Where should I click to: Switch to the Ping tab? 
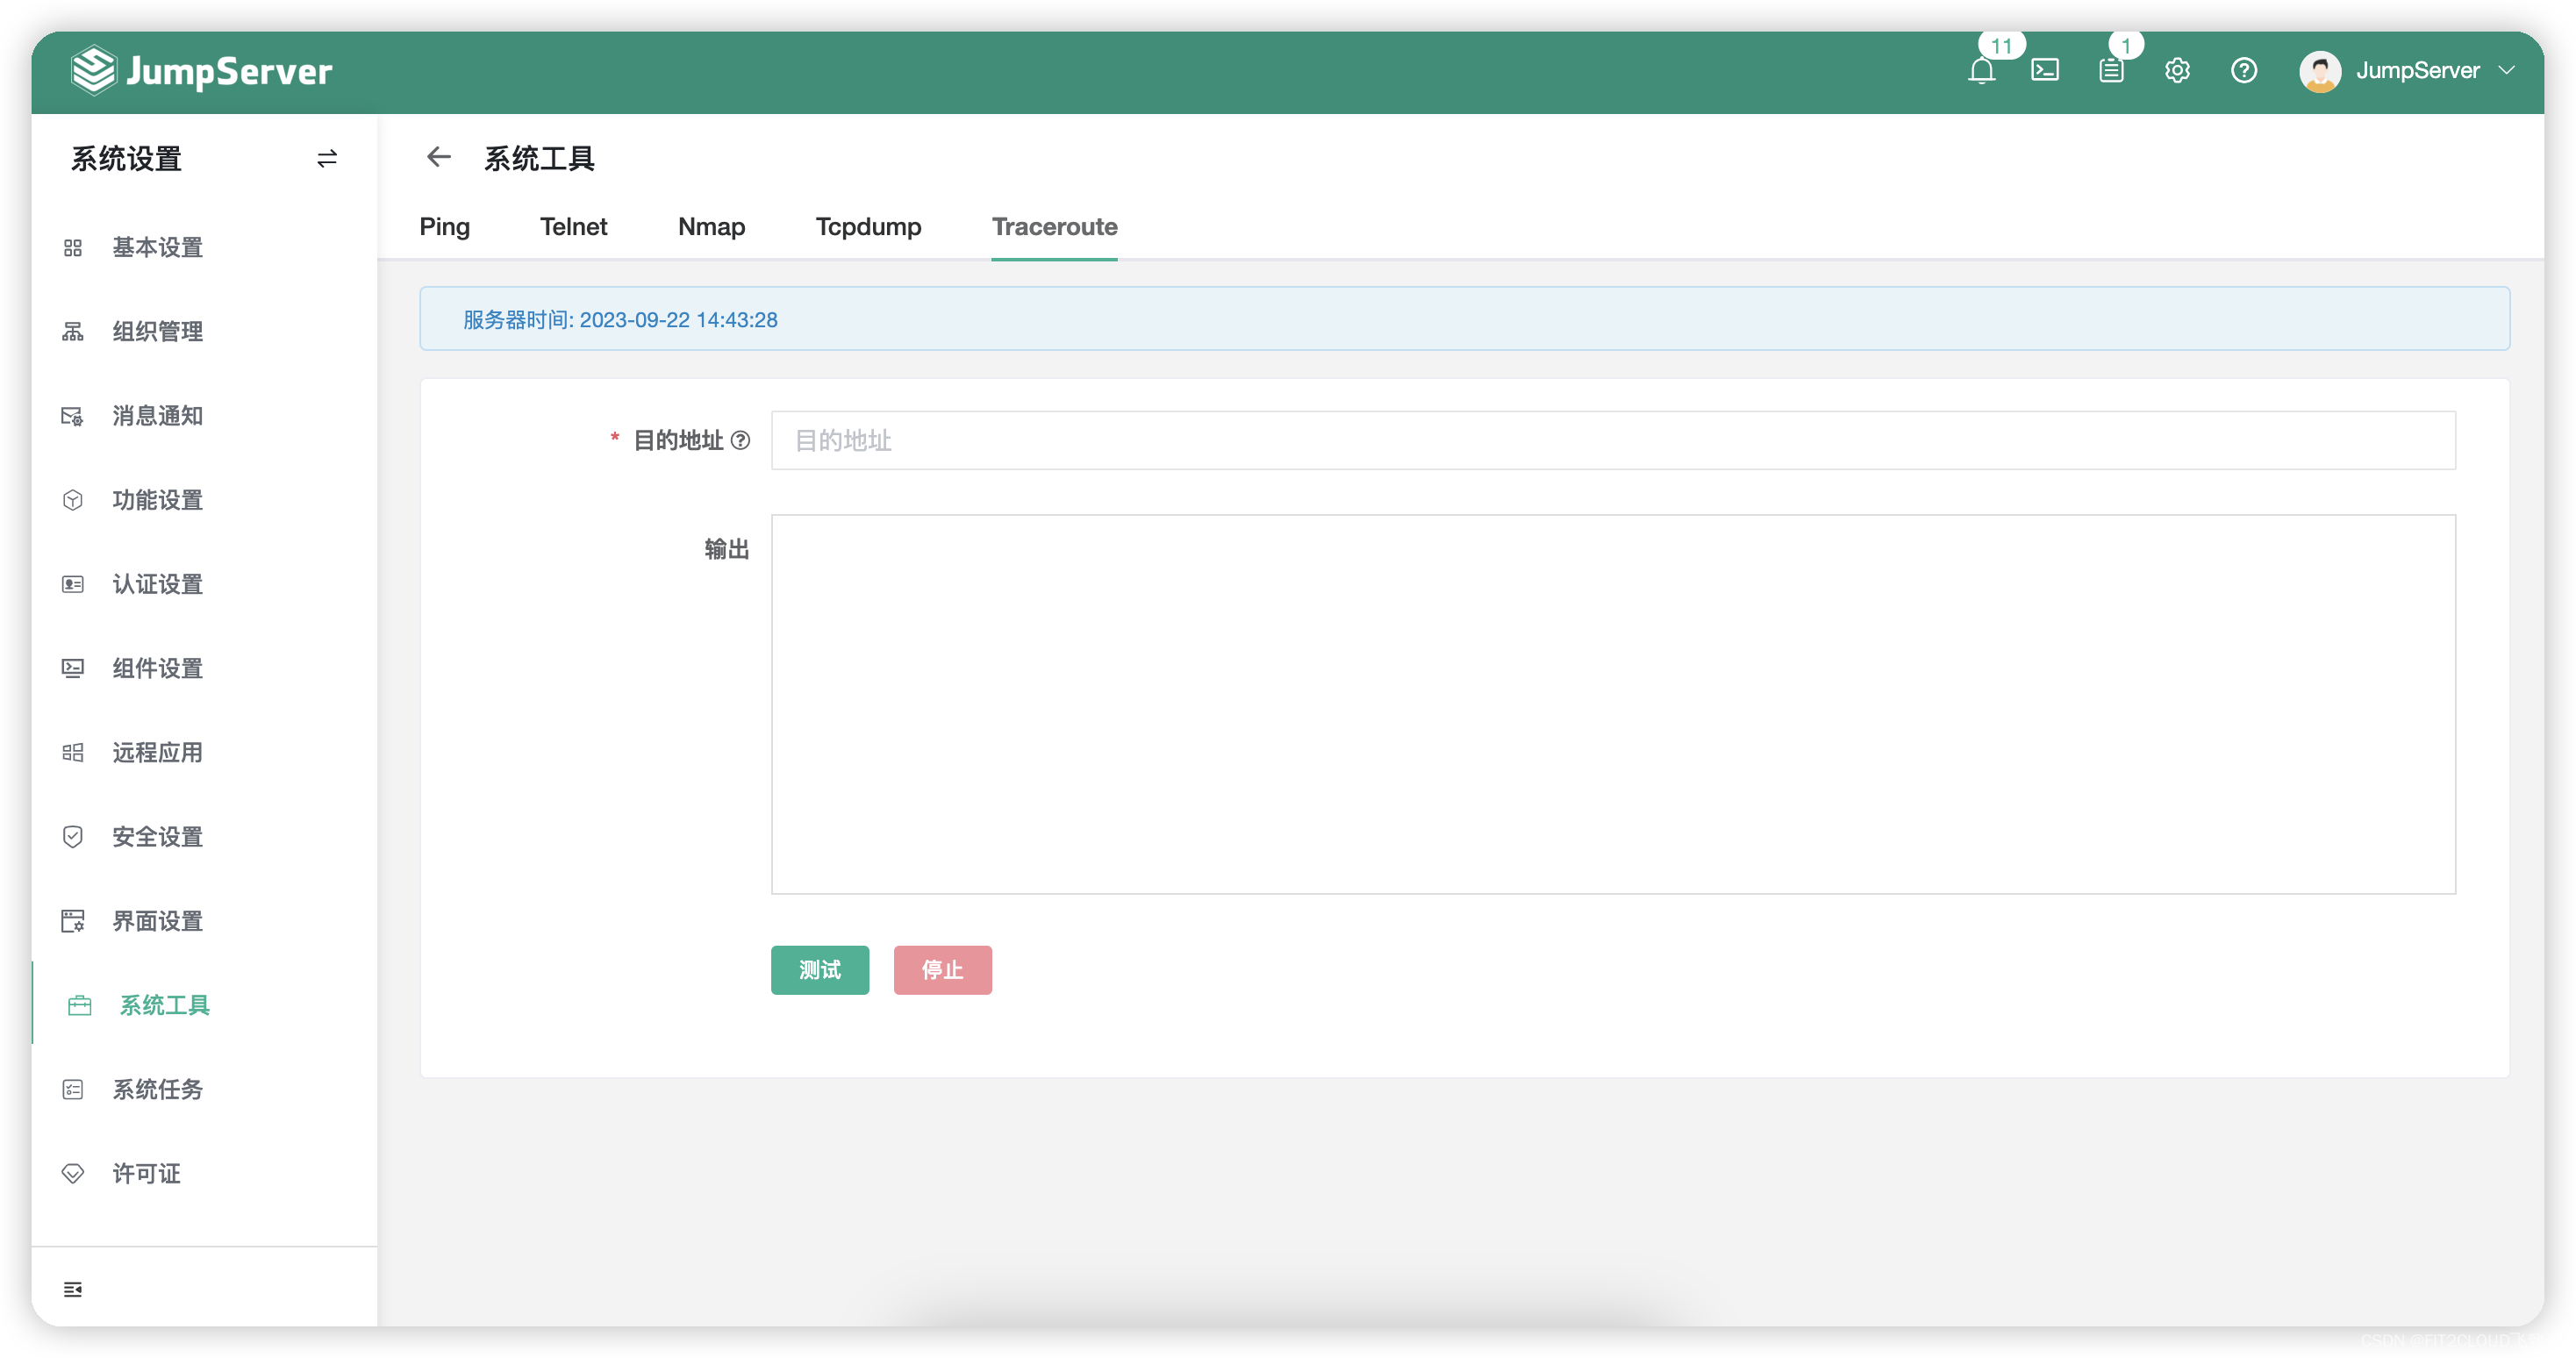[x=444, y=227]
